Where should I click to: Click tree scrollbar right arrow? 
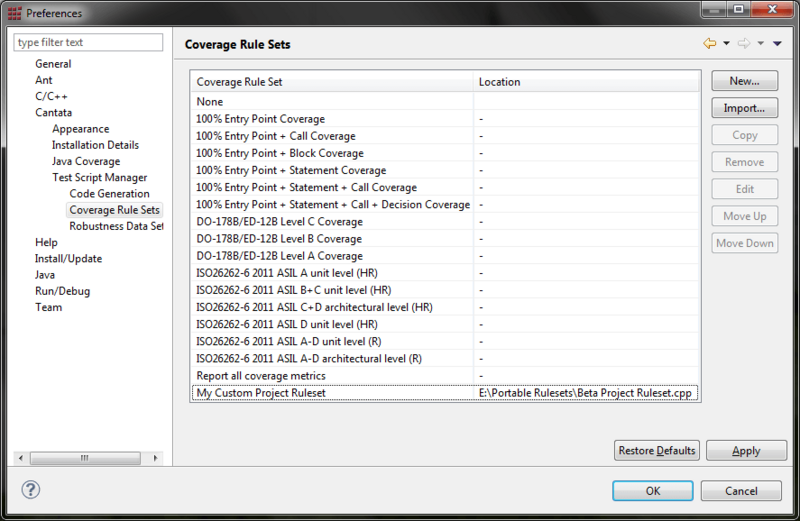(x=155, y=458)
